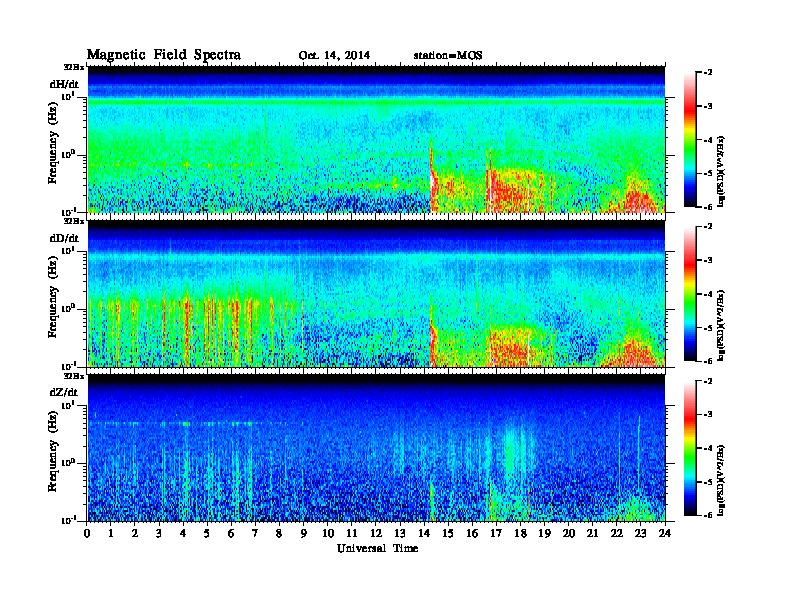The height and width of the screenshot is (612, 792).
Task: Click the log(PSD) units label beside dH/dt scale
Action: [721, 171]
